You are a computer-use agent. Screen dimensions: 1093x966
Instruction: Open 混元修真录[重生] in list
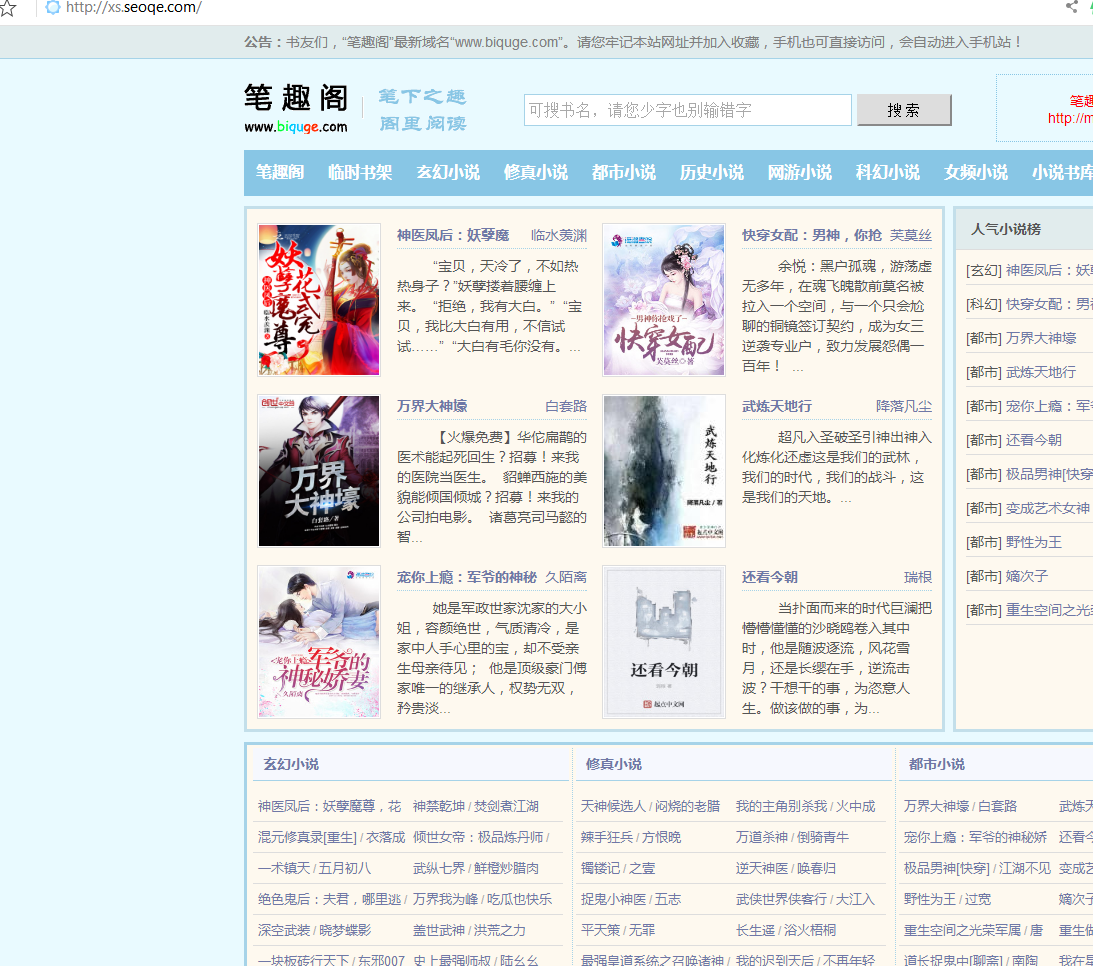pyautogui.click(x=307, y=837)
